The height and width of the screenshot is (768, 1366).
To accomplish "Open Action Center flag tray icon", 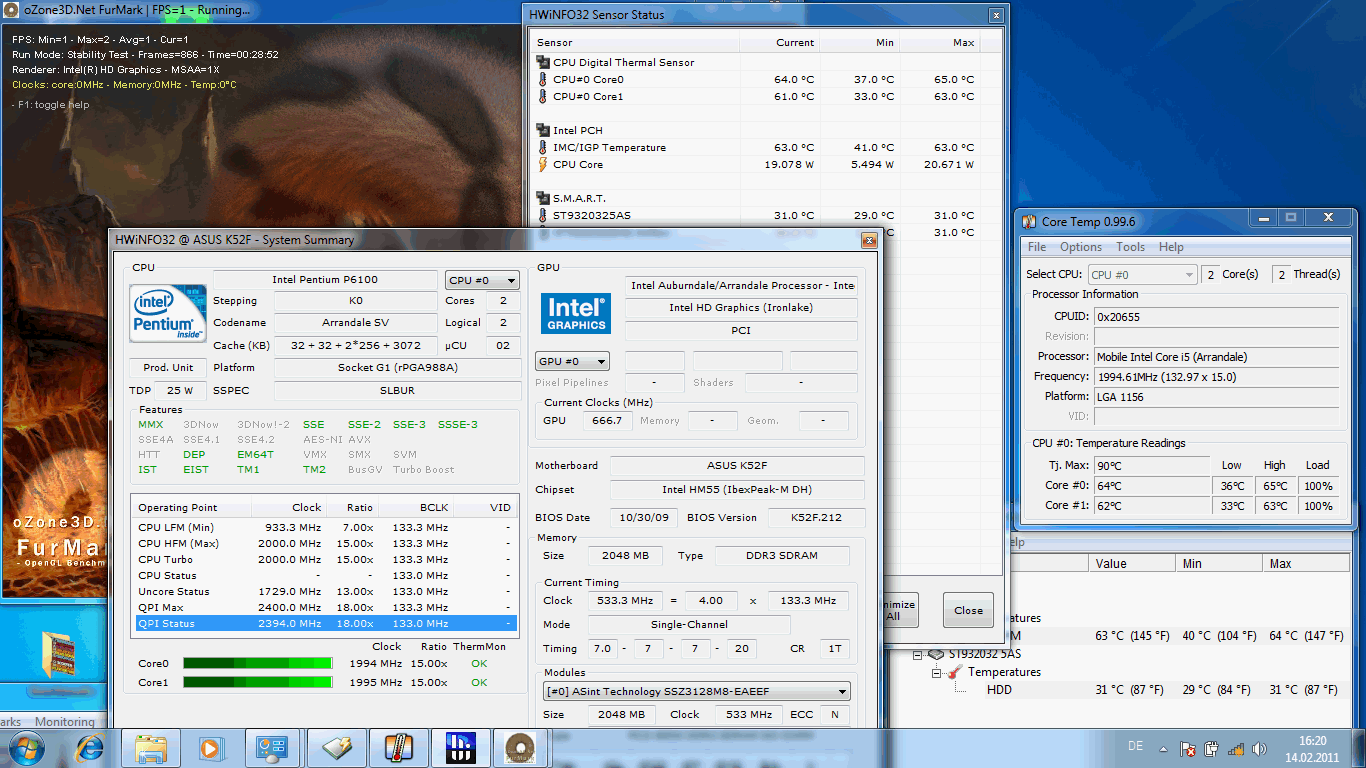I will [1189, 748].
